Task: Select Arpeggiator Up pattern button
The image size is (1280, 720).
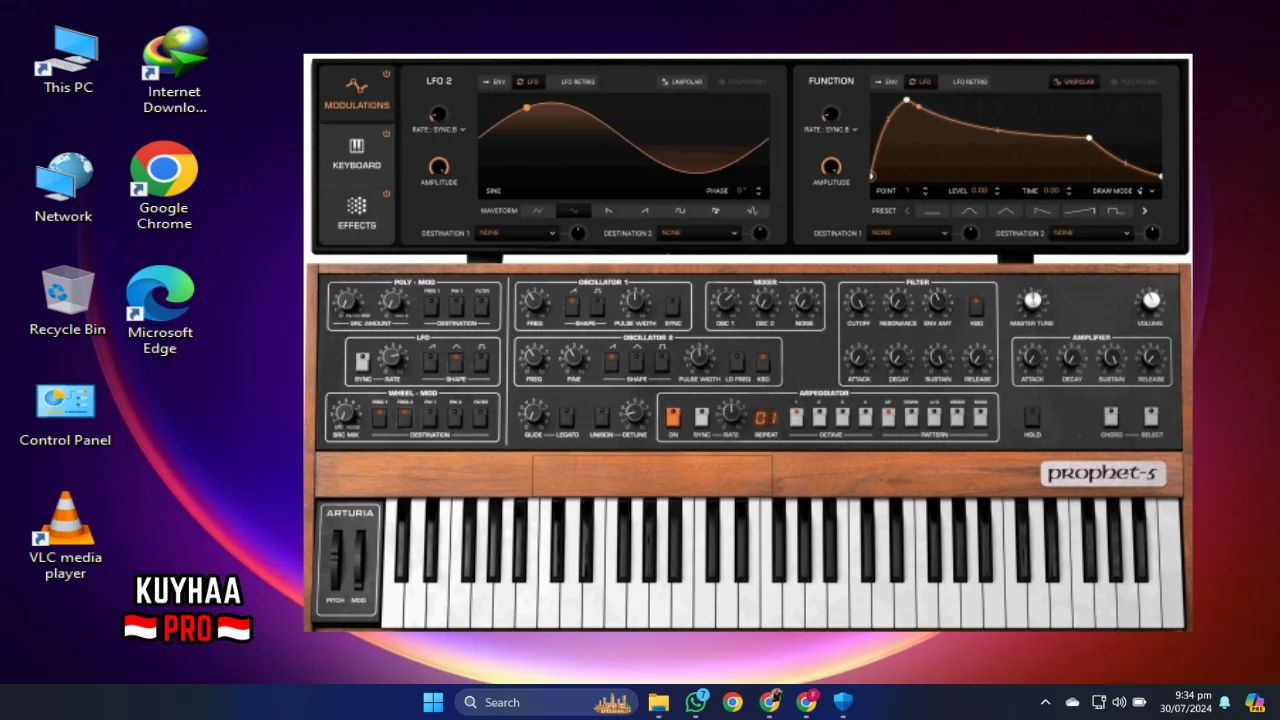Action: coord(888,417)
